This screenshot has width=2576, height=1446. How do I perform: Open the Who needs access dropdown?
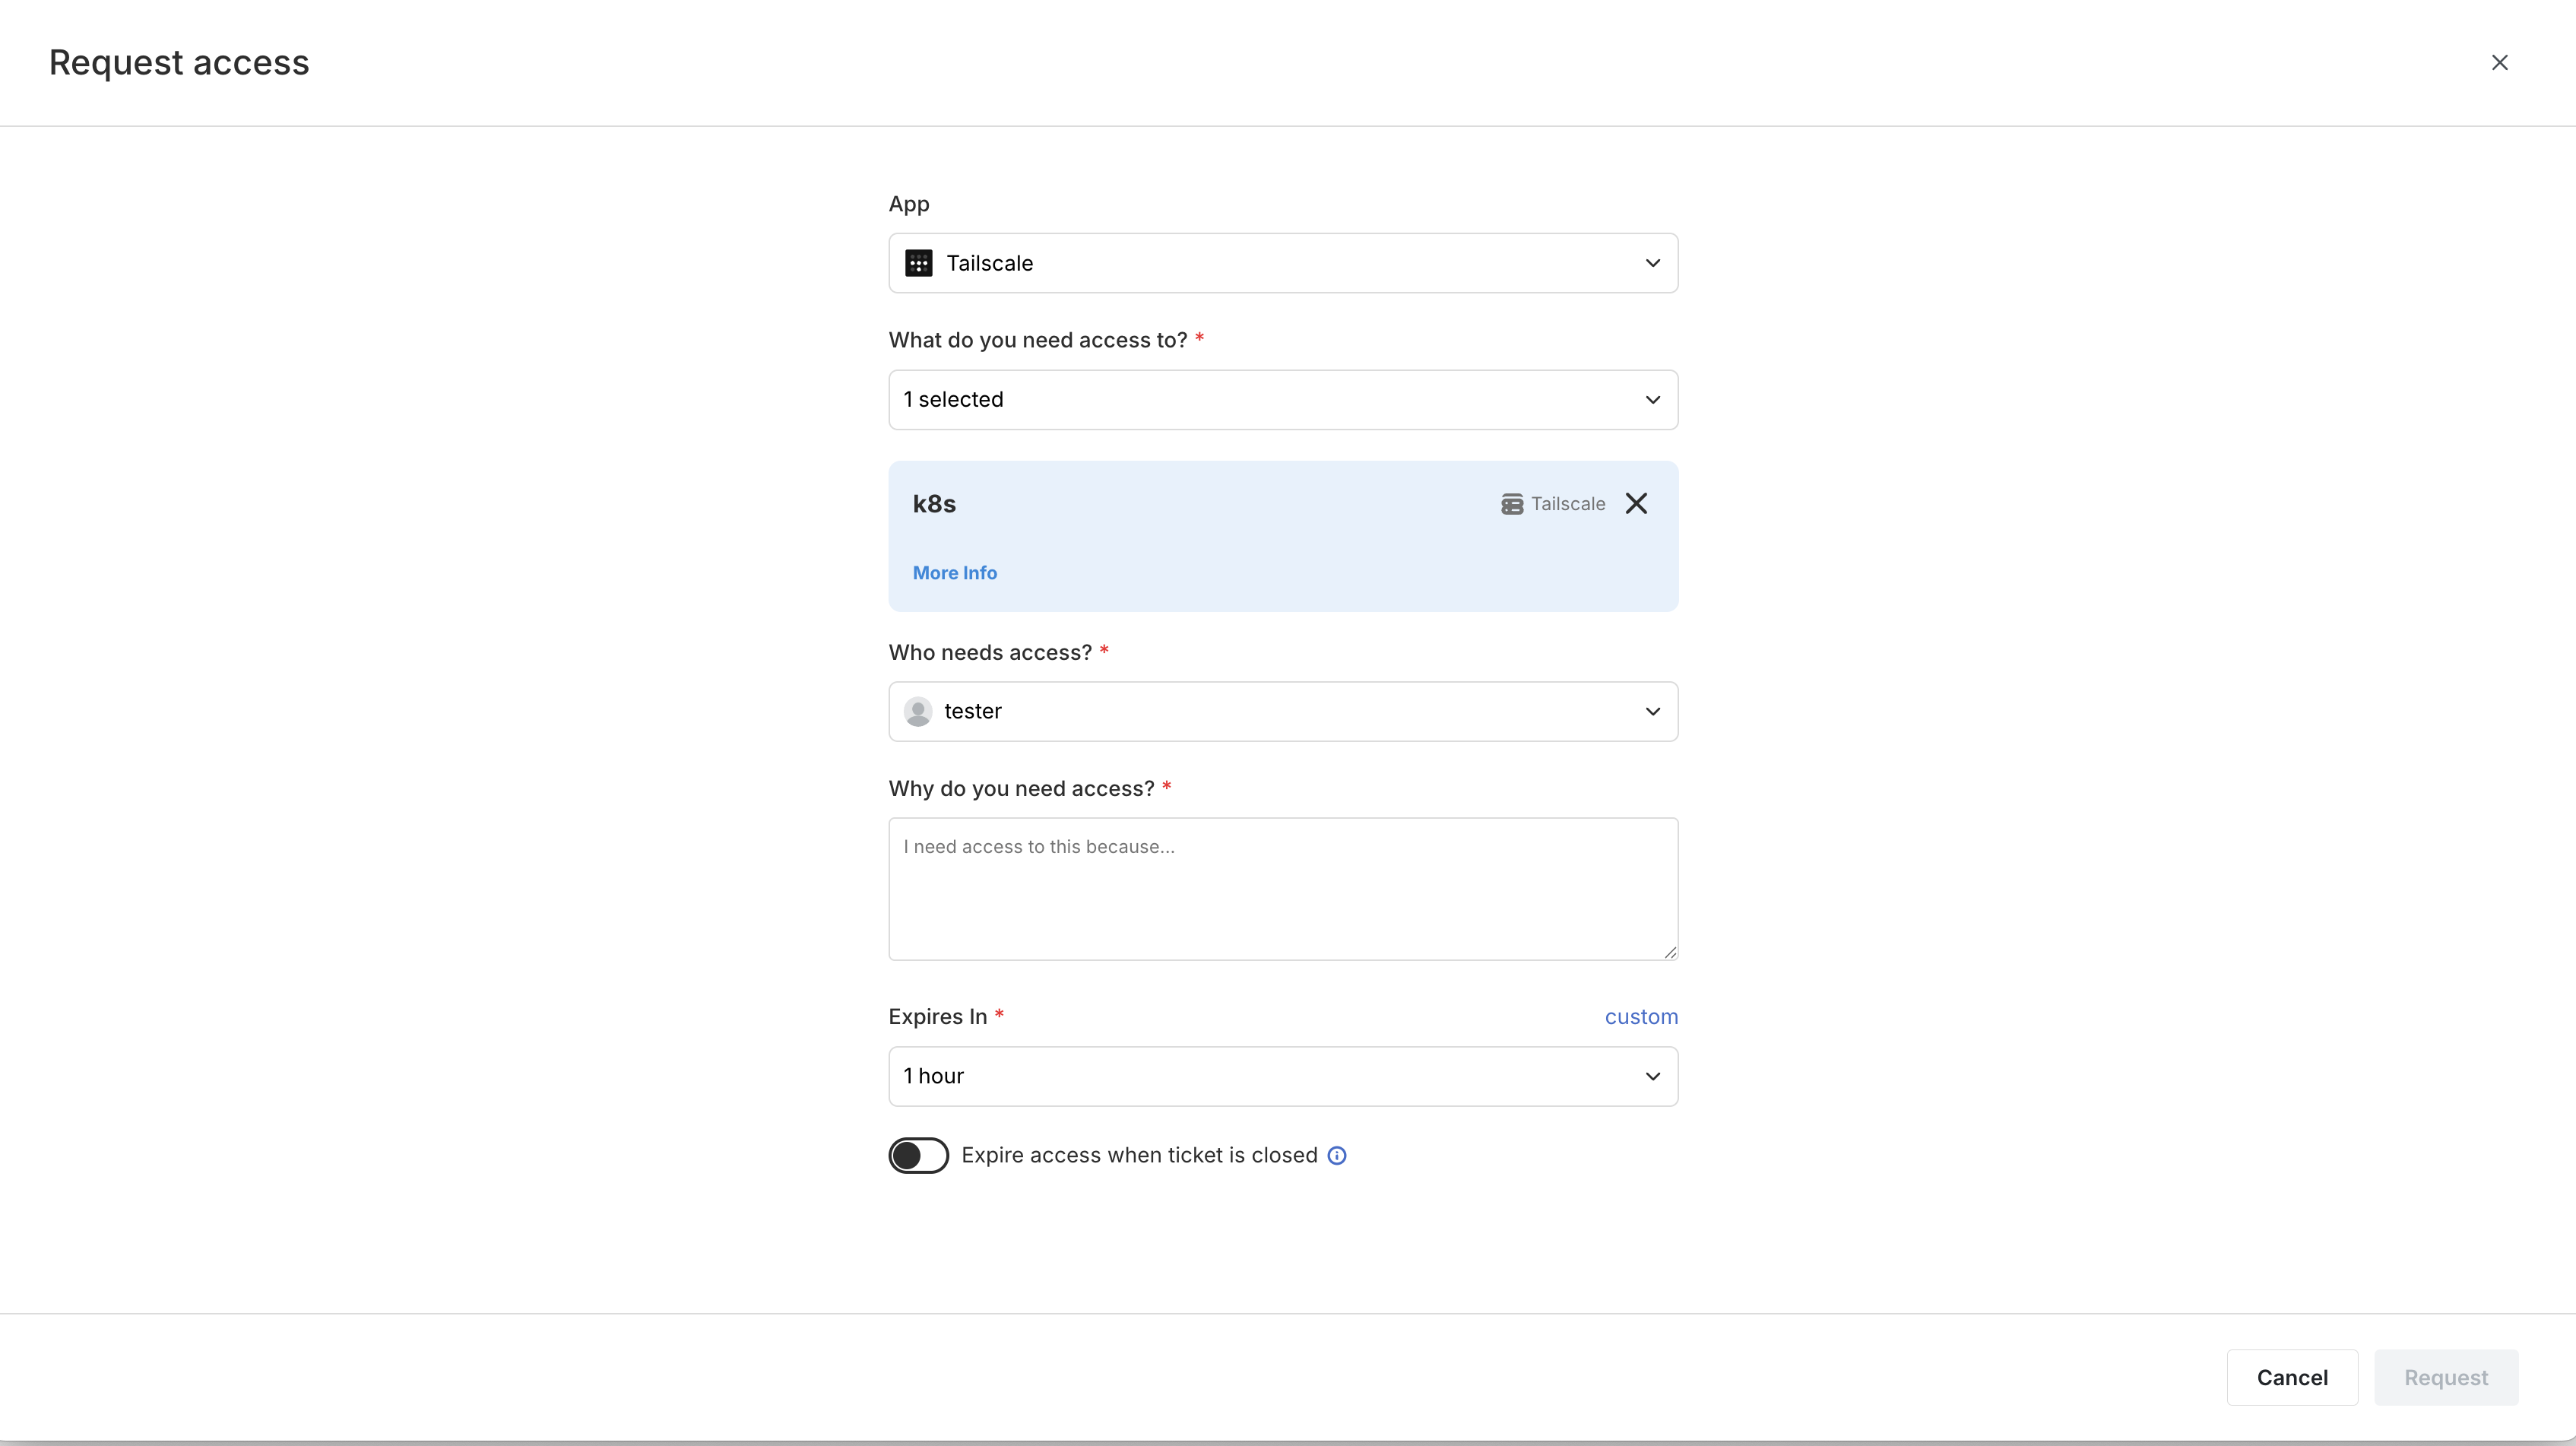[x=1282, y=712]
